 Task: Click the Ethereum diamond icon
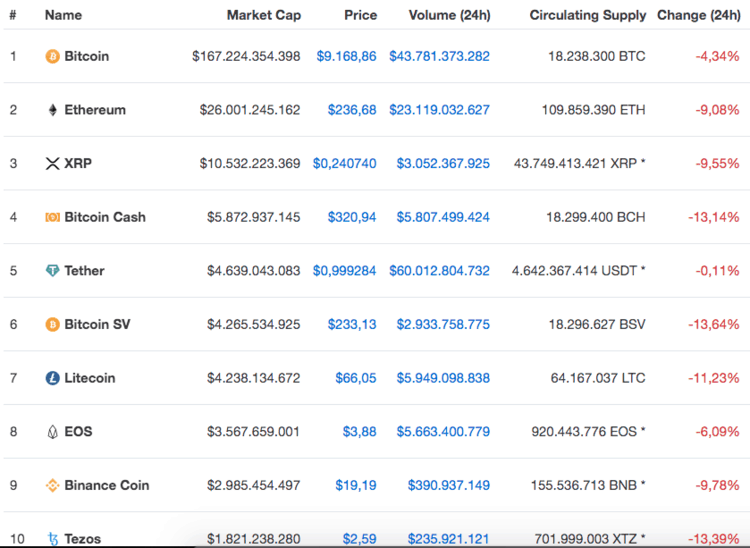pyautogui.click(x=53, y=110)
